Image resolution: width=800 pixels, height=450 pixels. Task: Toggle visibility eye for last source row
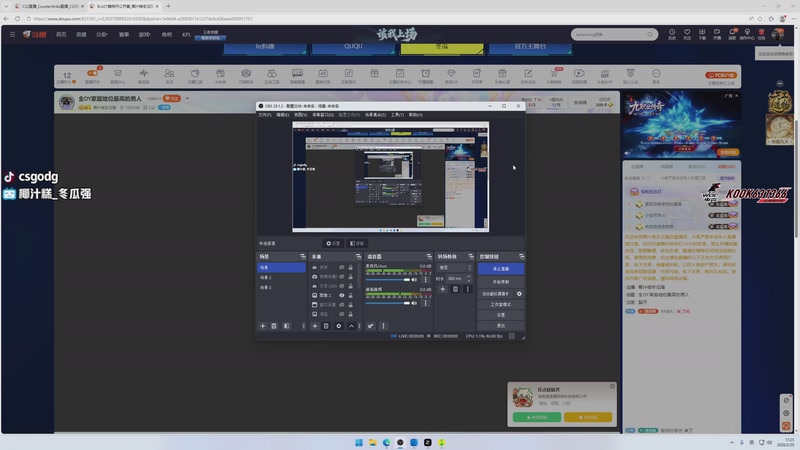pyautogui.click(x=342, y=314)
